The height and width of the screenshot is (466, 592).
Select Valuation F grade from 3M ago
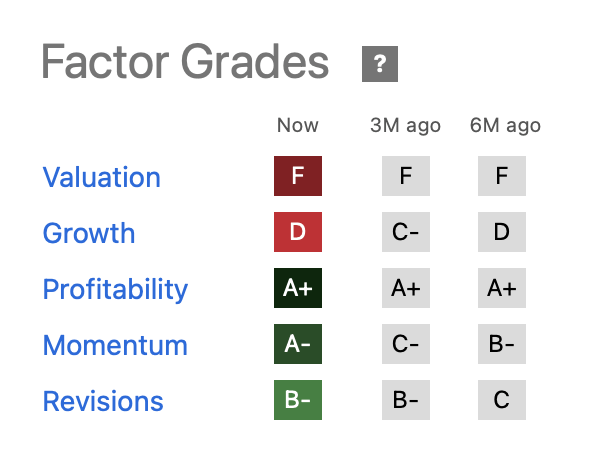point(405,176)
